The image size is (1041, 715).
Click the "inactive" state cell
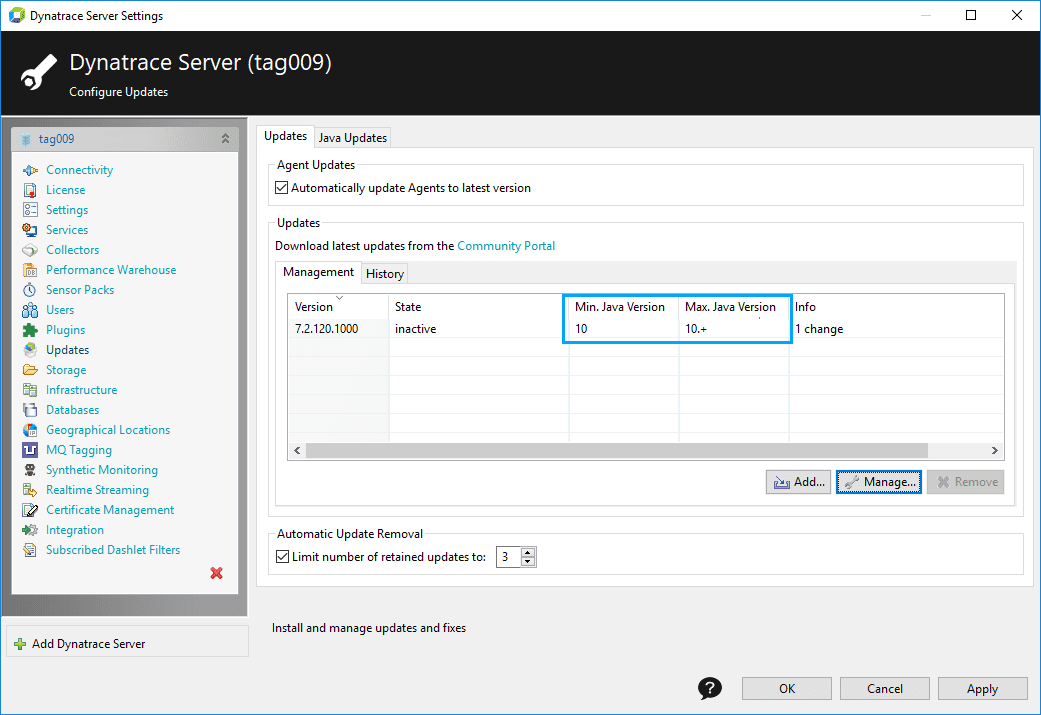click(416, 329)
